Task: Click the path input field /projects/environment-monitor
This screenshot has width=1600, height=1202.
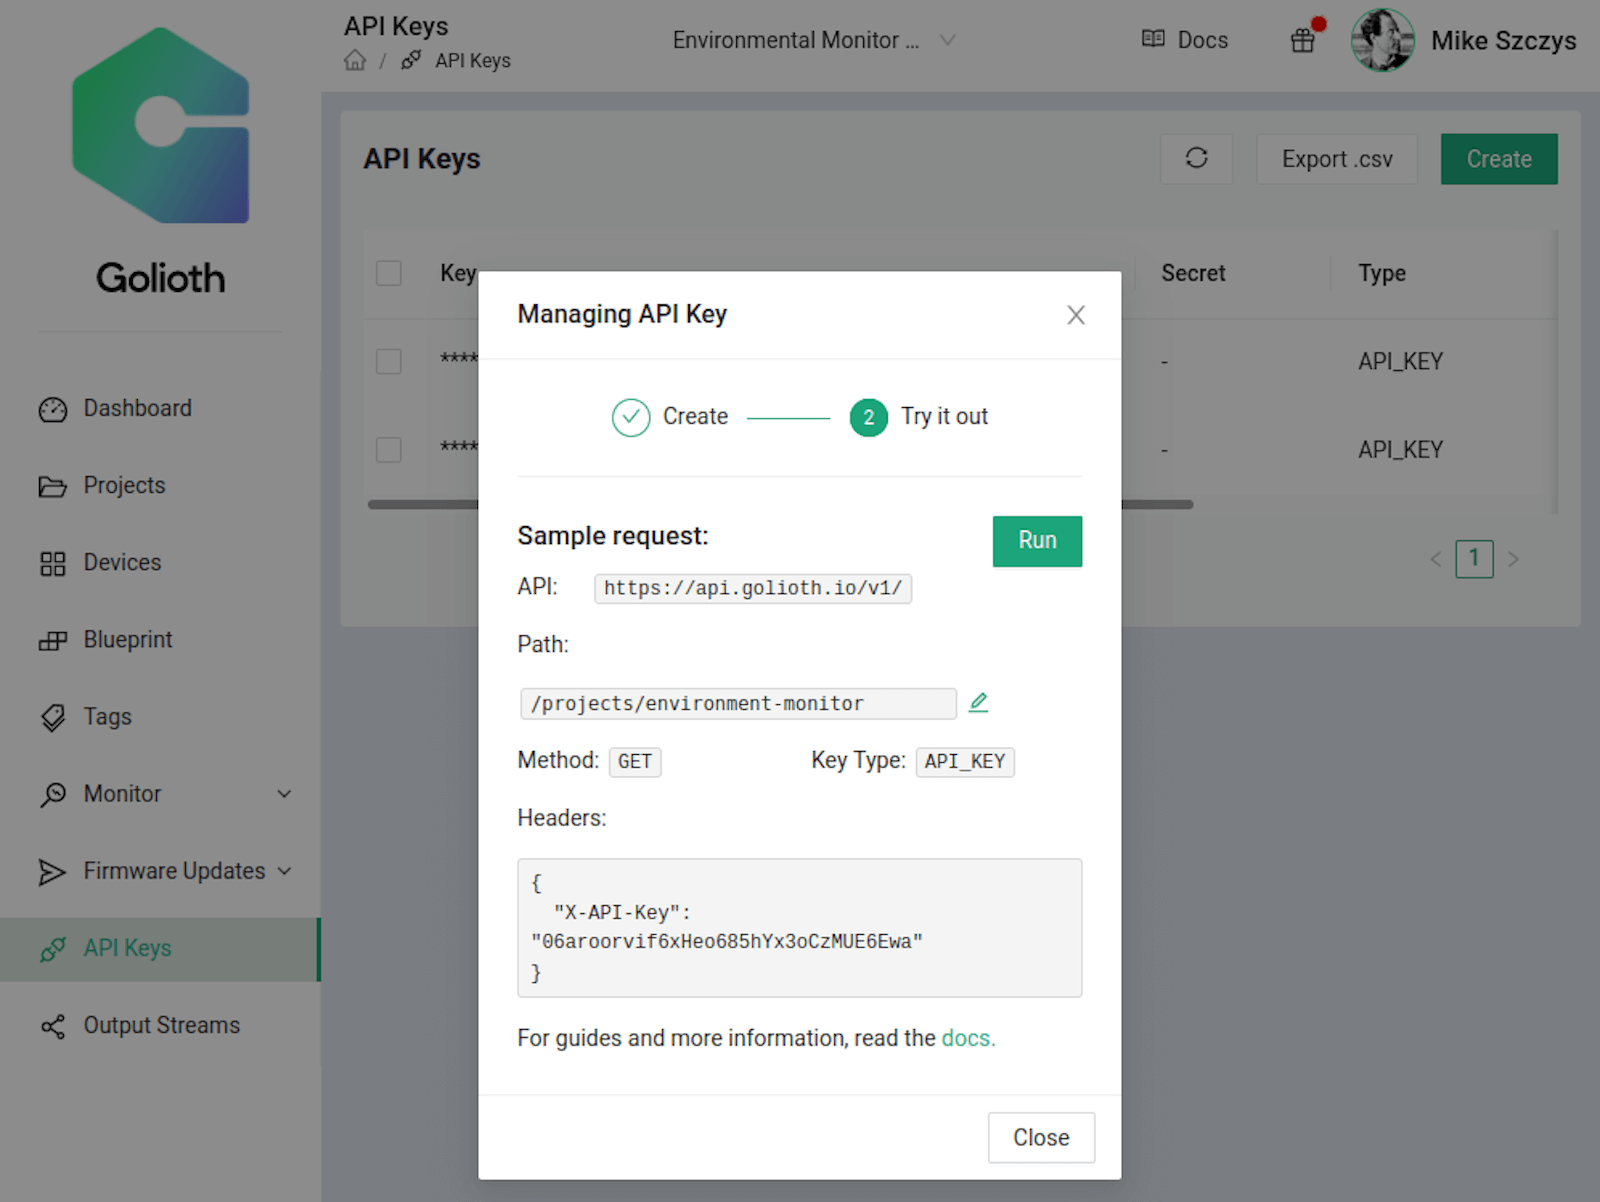Action: pos(738,703)
